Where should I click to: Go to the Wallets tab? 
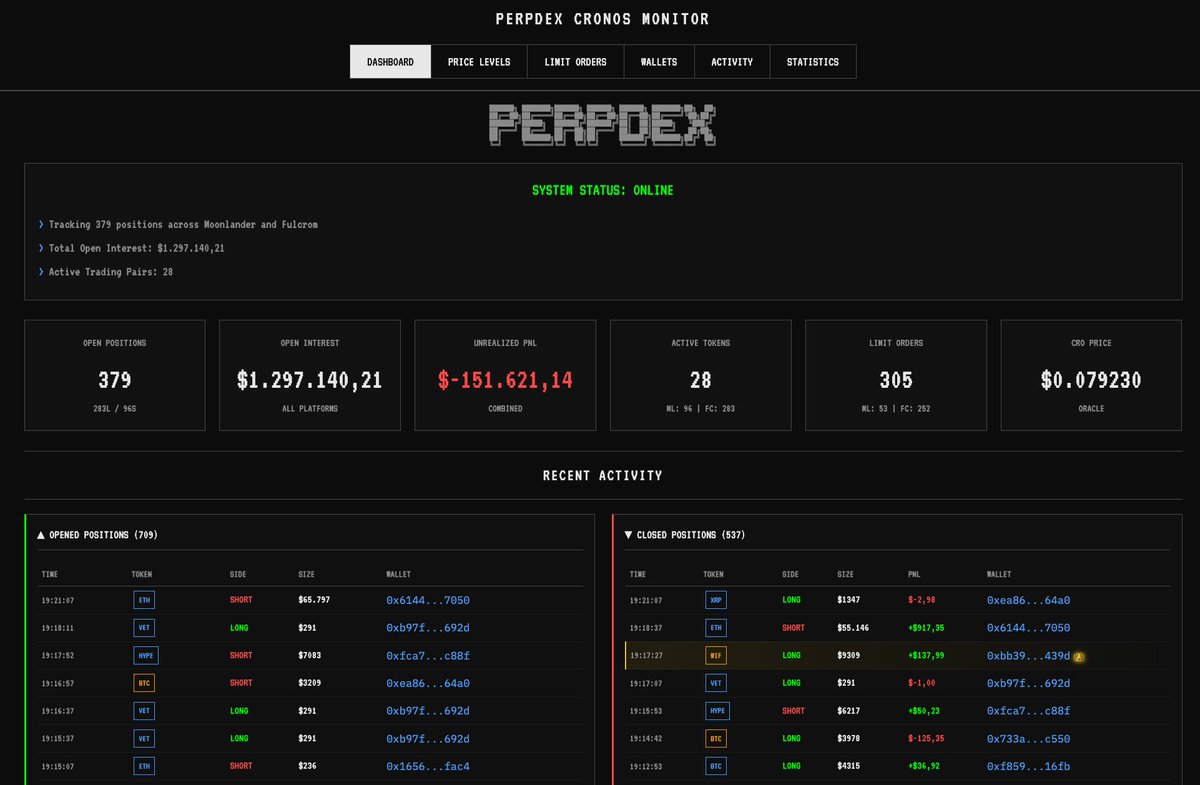pyautogui.click(x=659, y=61)
